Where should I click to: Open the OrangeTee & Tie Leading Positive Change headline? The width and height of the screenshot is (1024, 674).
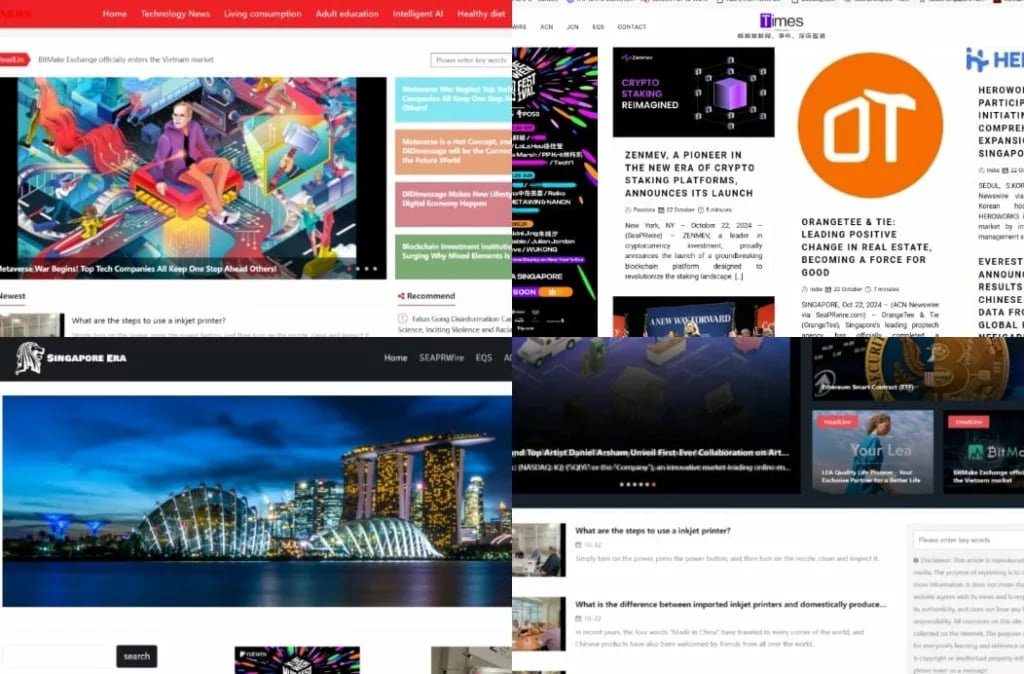point(867,247)
